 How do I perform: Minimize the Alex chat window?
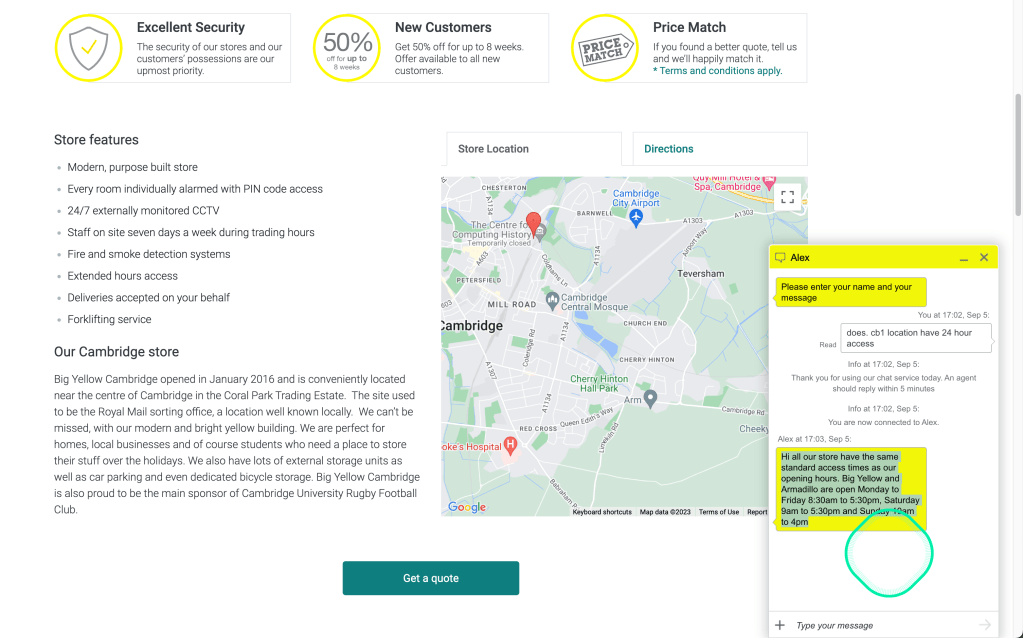[x=964, y=258]
